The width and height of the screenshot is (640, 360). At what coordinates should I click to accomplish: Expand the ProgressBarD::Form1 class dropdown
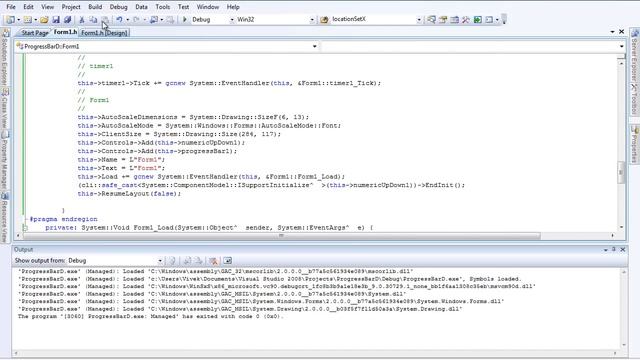click(x=314, y=47)
